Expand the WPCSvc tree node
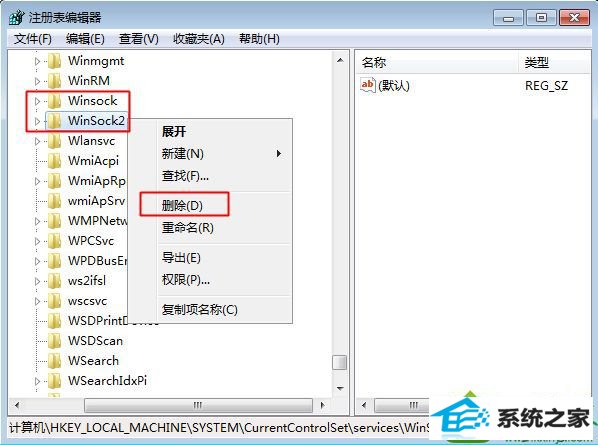Viewport: 598px width, 445px height. click(x=37, y=241)
